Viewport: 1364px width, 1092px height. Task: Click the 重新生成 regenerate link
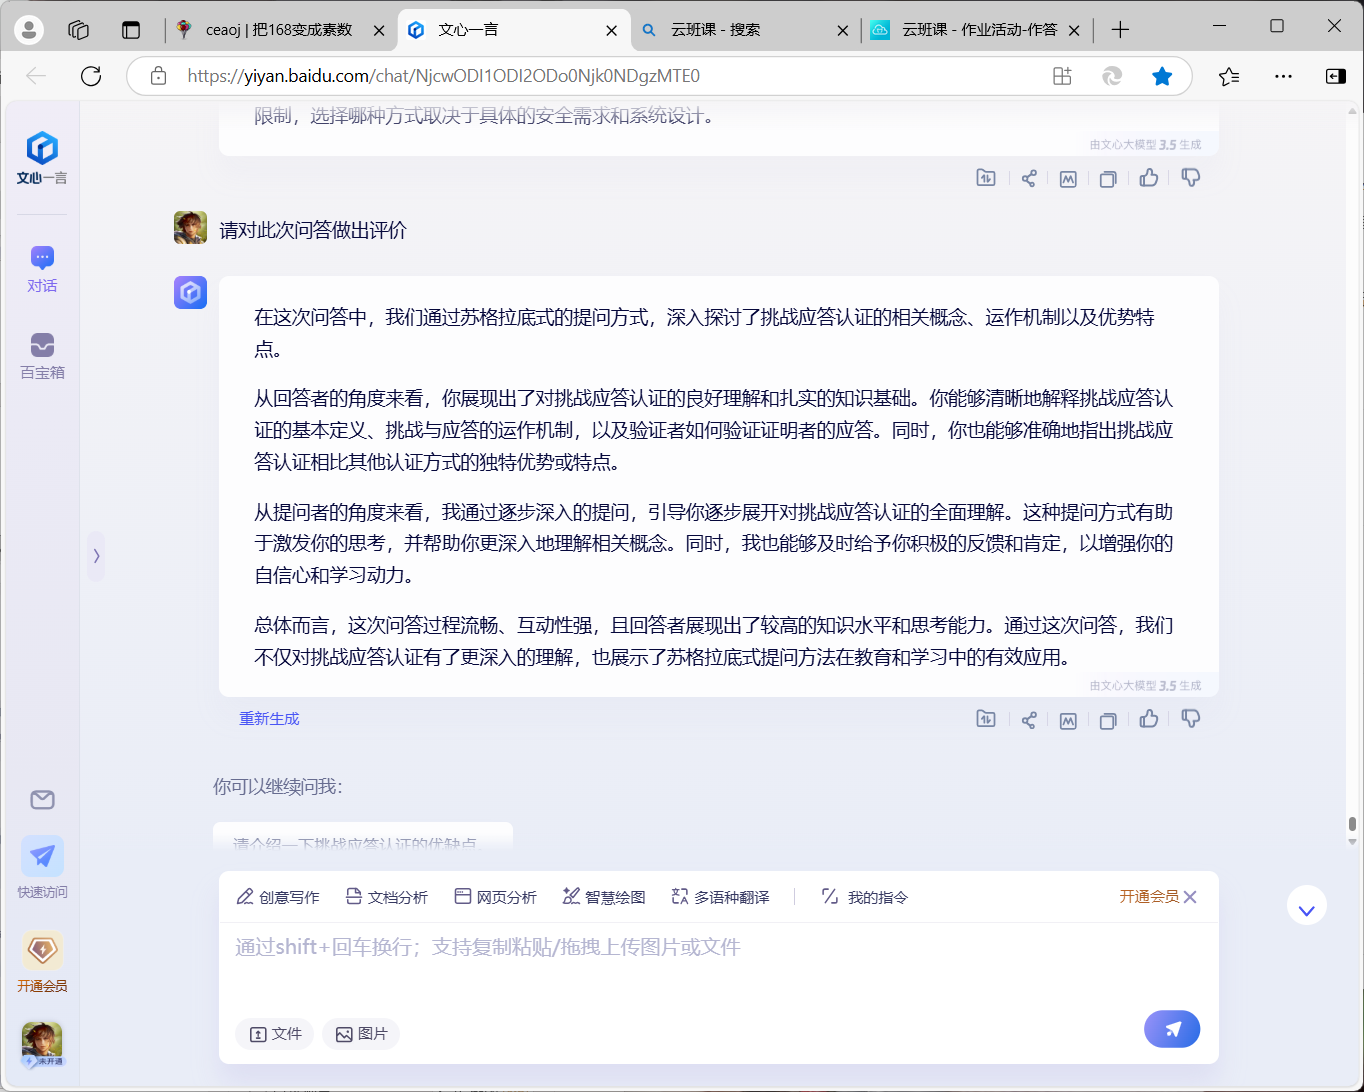click(x=269, y=719)
